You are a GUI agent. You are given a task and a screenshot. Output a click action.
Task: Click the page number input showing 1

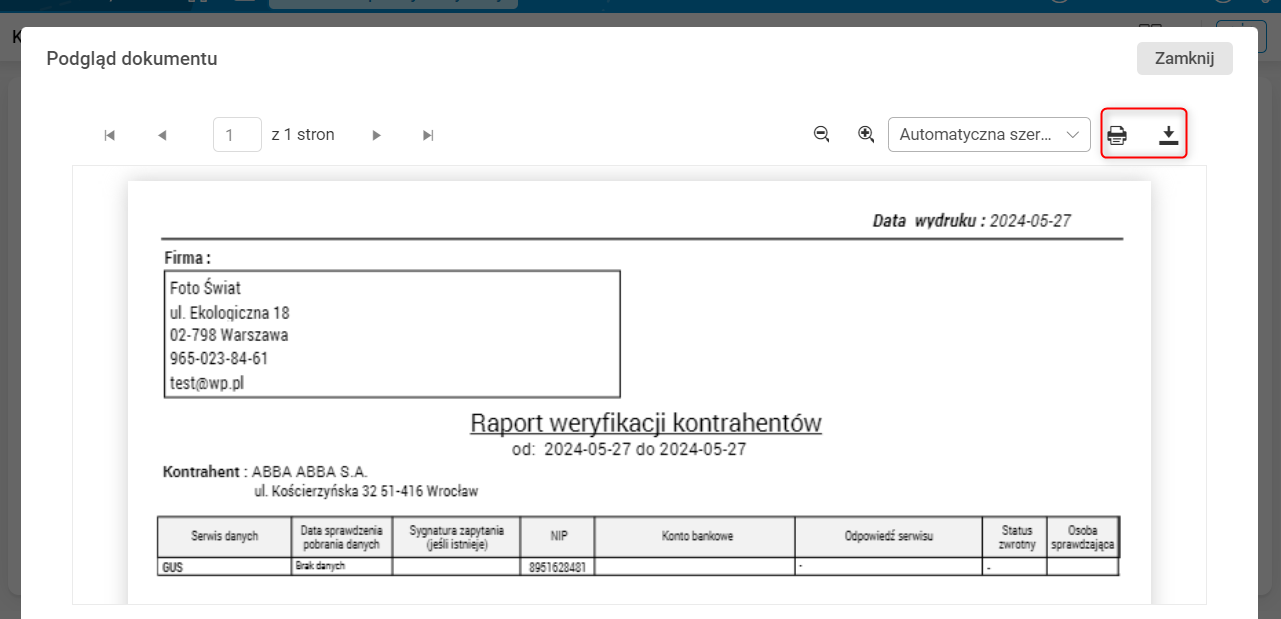[237, 134]
